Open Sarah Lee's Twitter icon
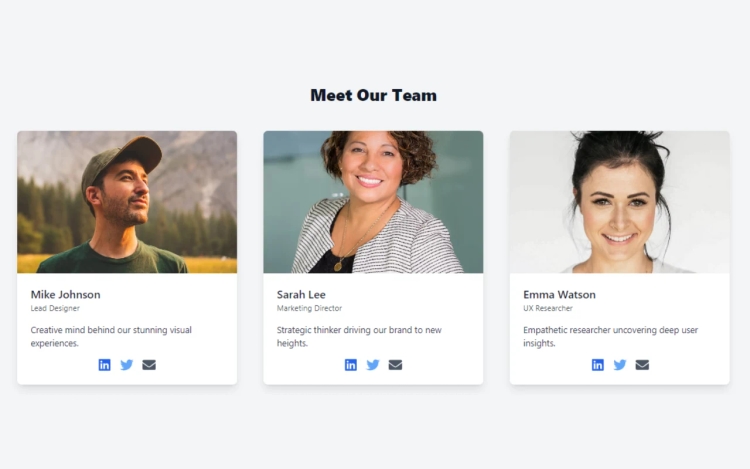 pyautogui.click(x=373, y=365)
